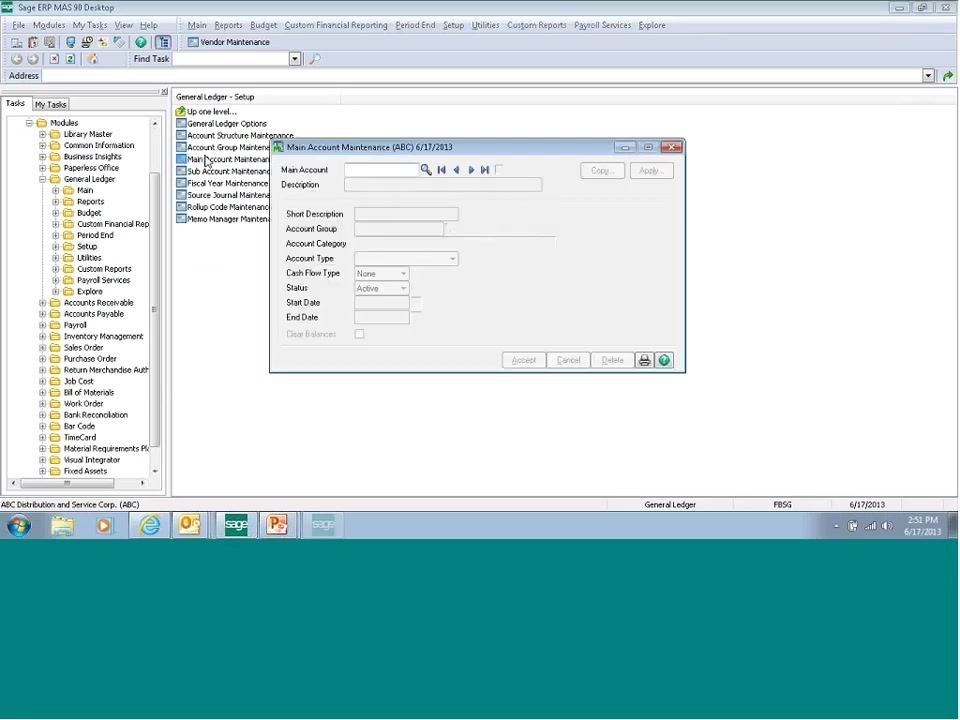Open the Modules menu

[49, 25]
